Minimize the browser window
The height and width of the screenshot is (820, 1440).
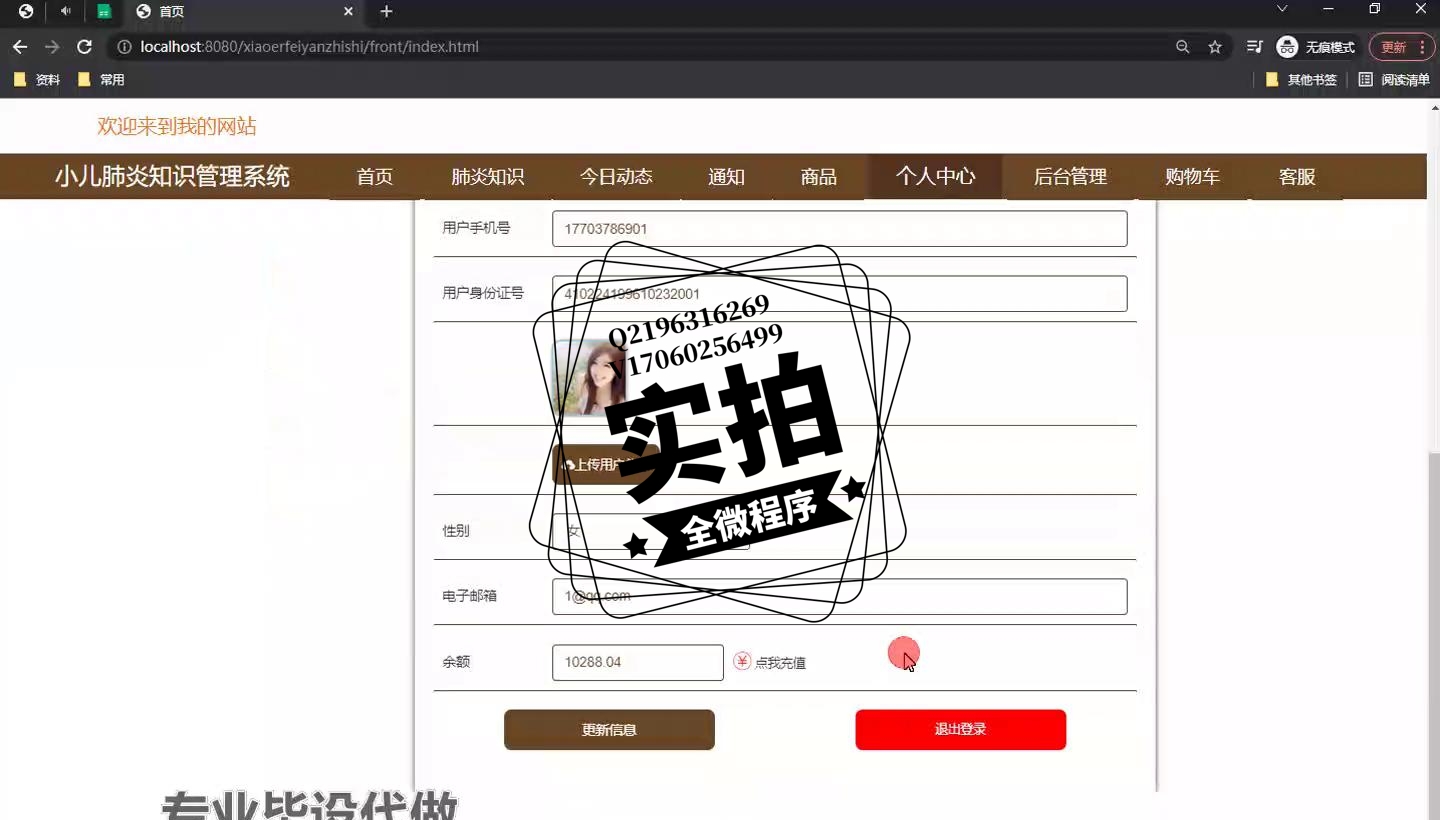1328,9
